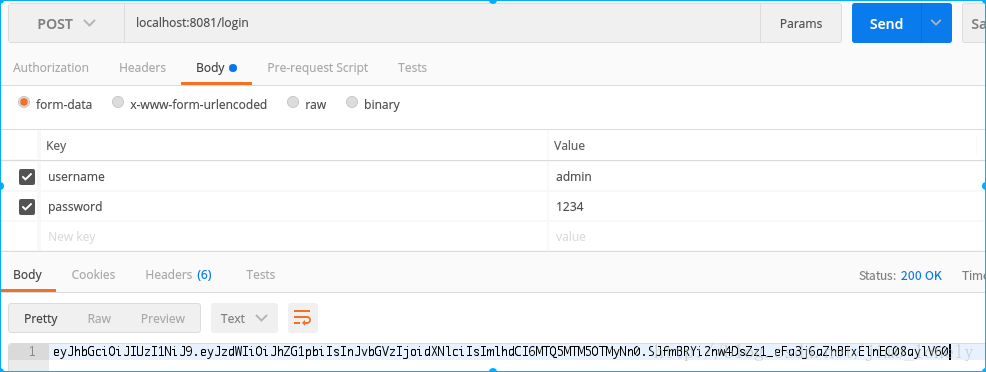The width and height of the screenshot is (986, 372).
Task: Toggle word wrap icon in response
Action: 302,318
